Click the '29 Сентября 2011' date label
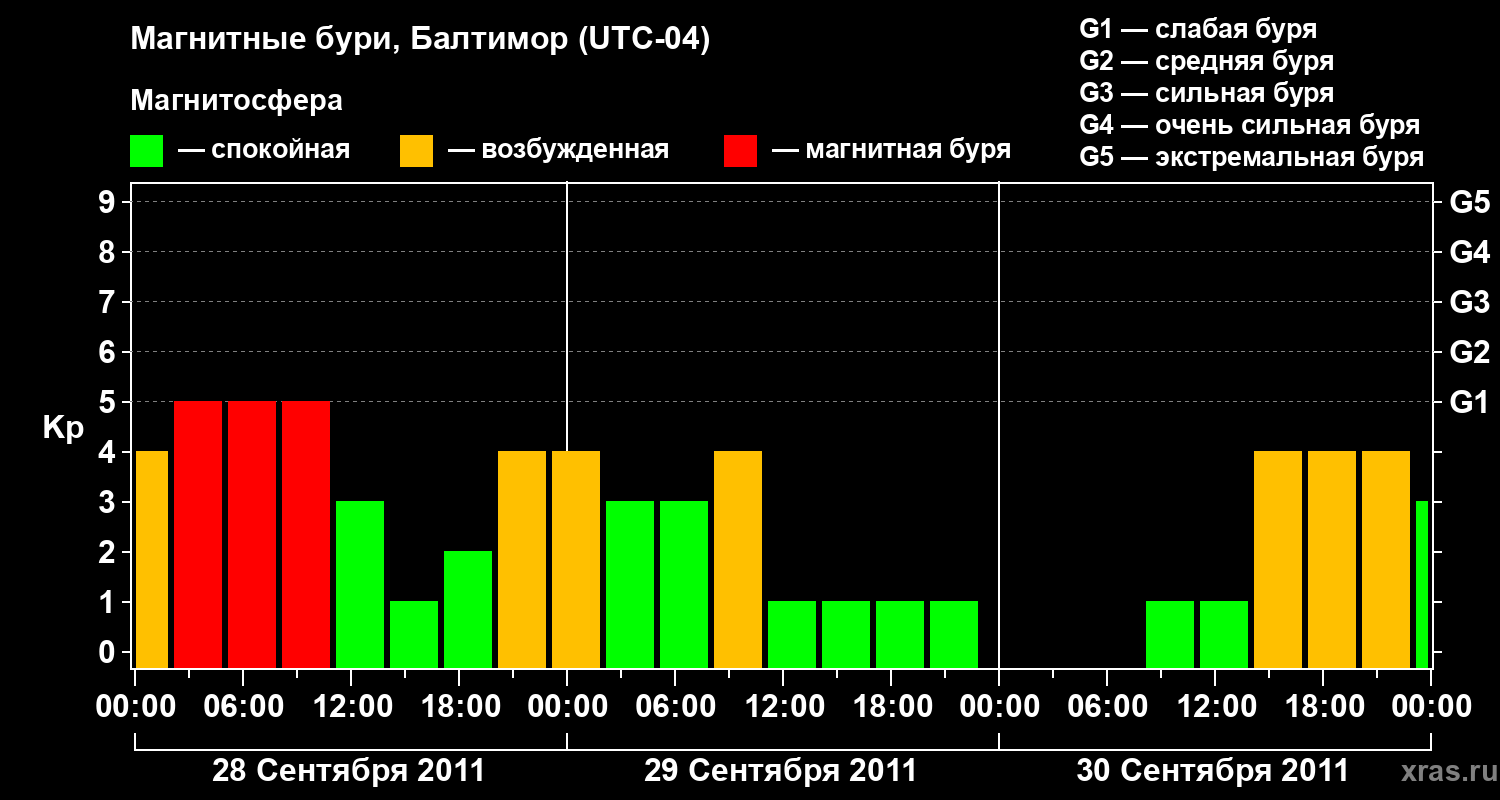Image resolution: width=1500 pixels, height=800 pixels. point(781,771)
